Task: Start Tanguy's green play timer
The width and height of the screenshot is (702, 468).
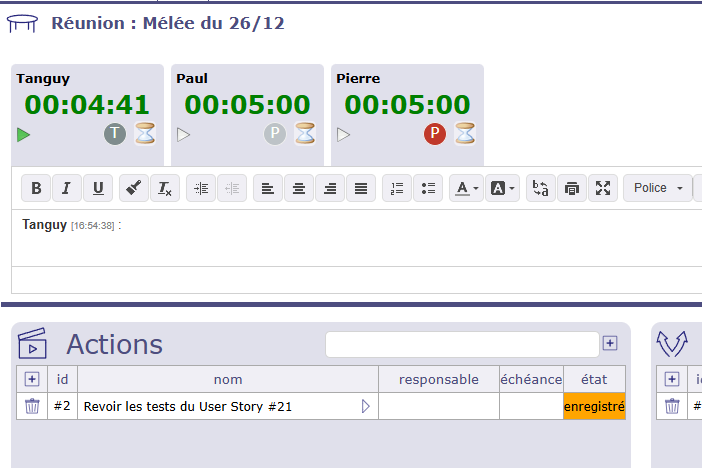Action: (24, 135)
